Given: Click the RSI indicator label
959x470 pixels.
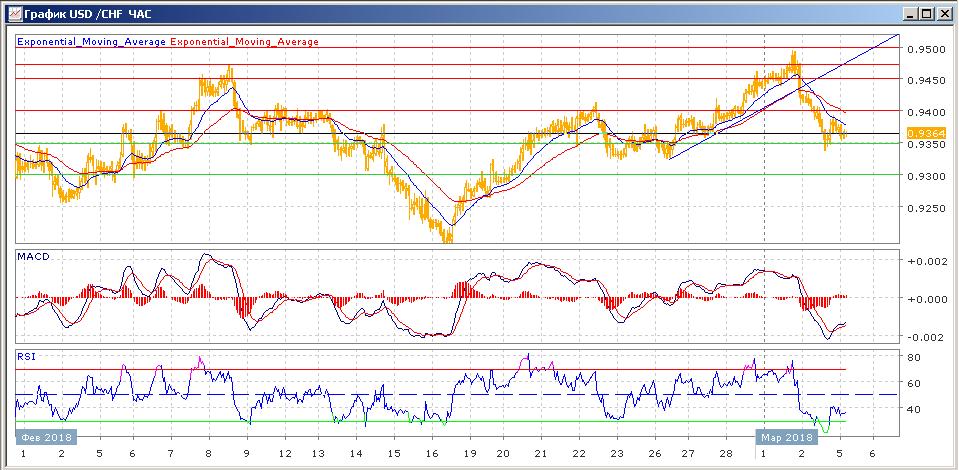Looking at the screenshot, I should click(27, 355).
